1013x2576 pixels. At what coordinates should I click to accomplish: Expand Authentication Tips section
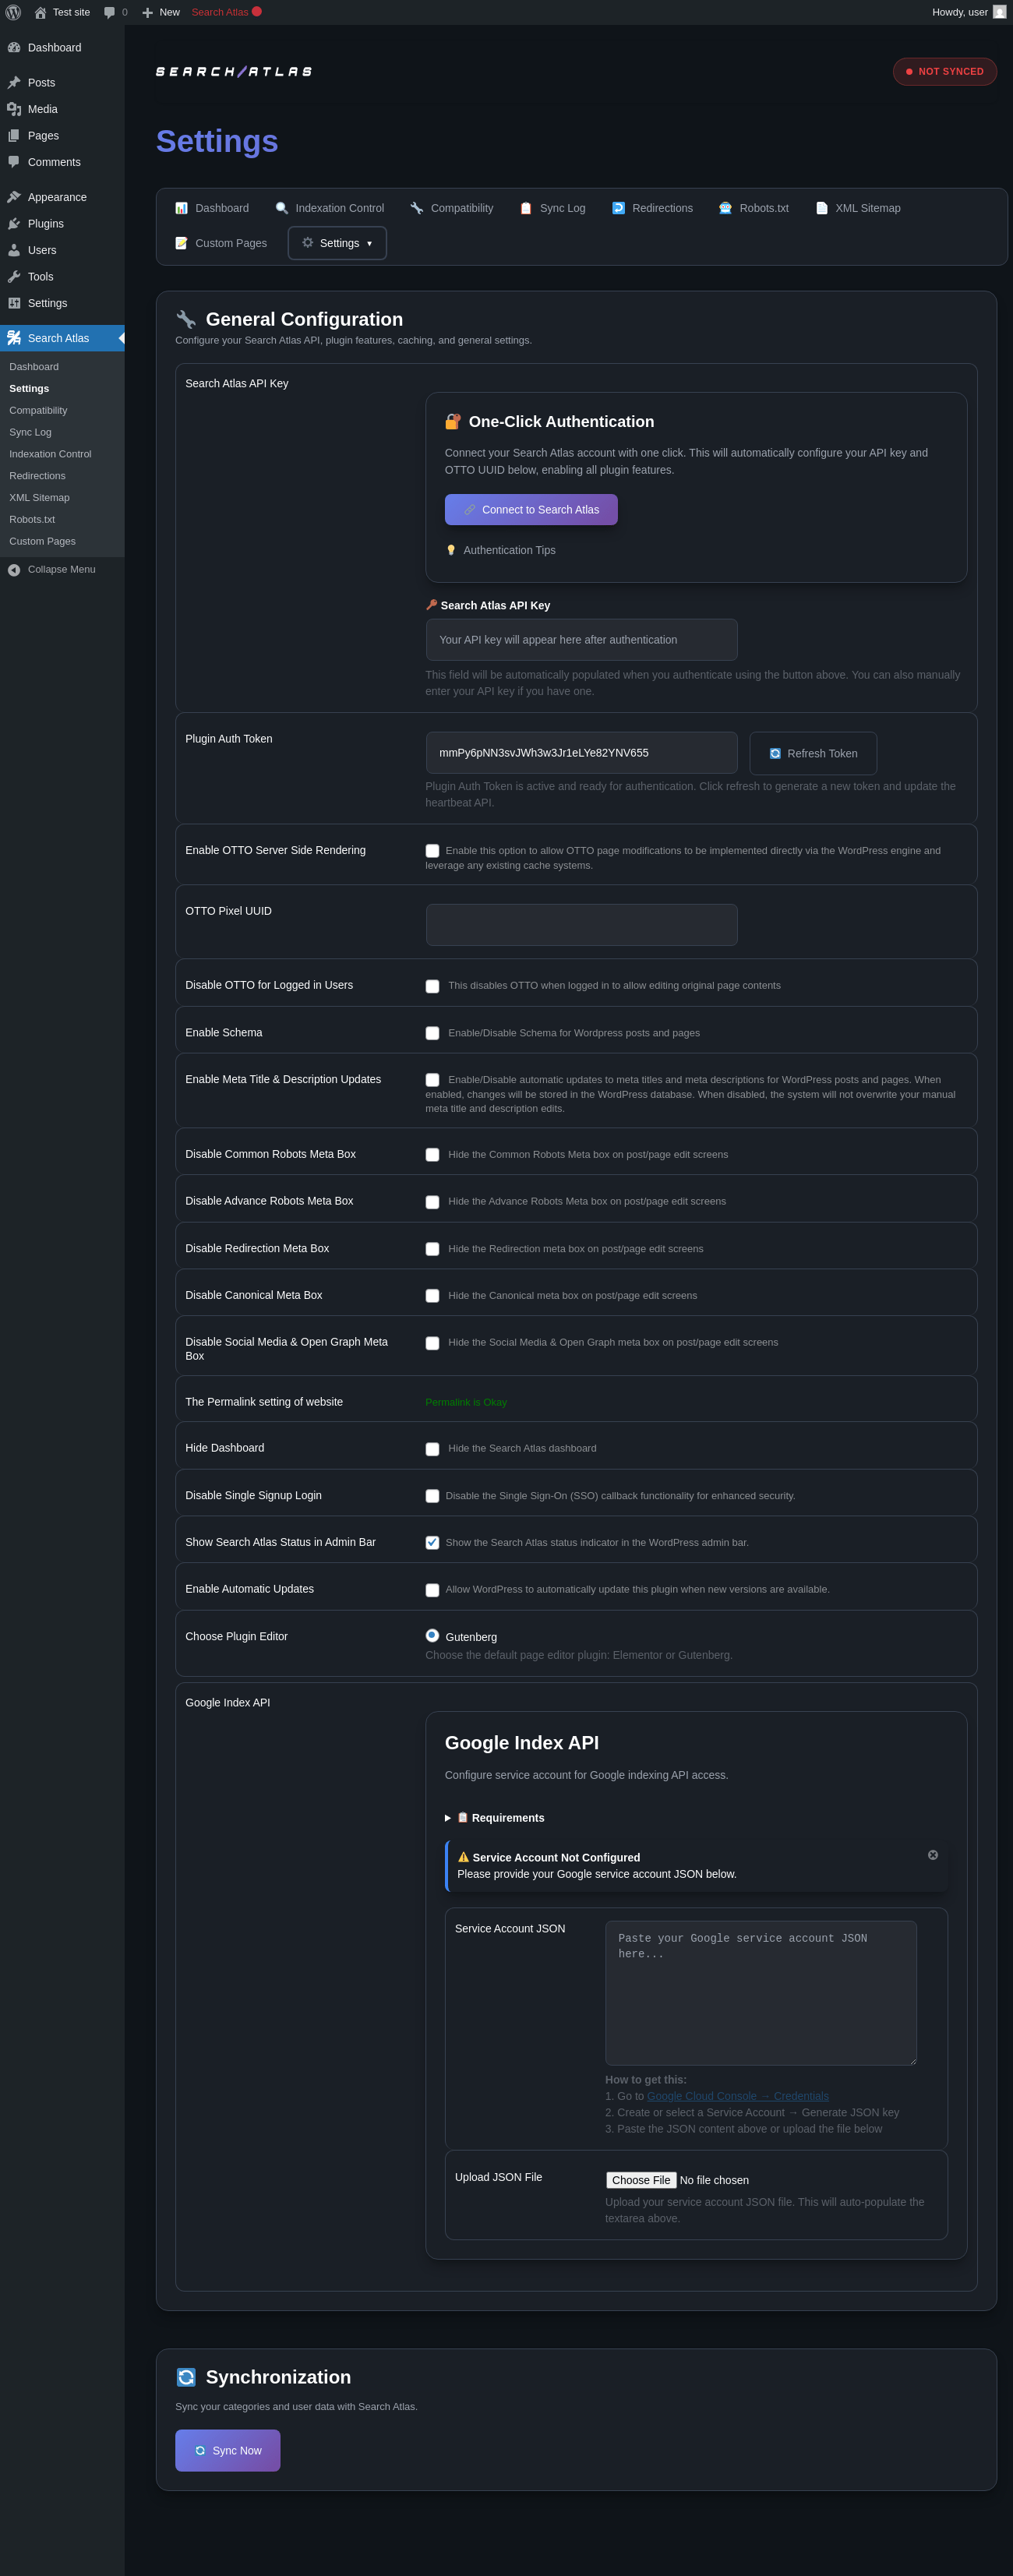coord(508,550)
